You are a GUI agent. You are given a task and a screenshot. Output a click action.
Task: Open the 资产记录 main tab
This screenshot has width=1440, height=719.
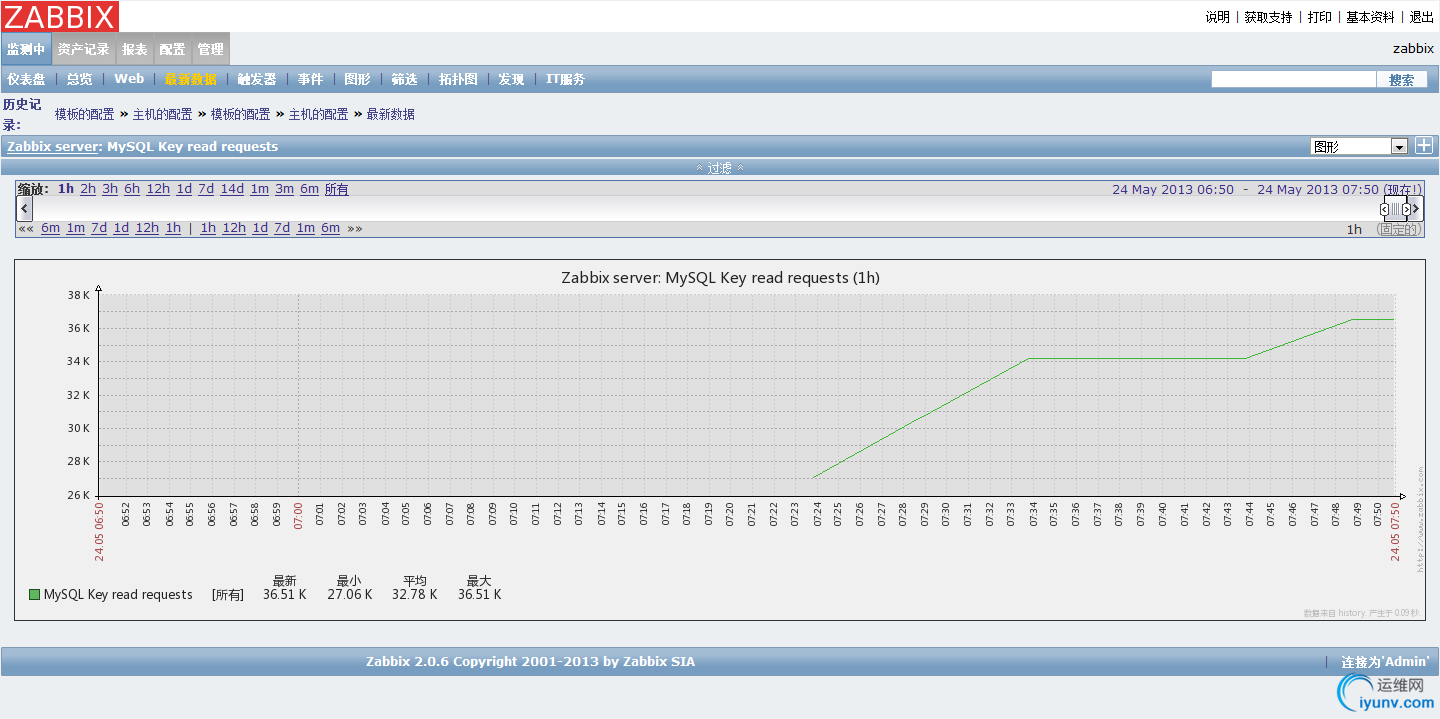tap(83, 49)
